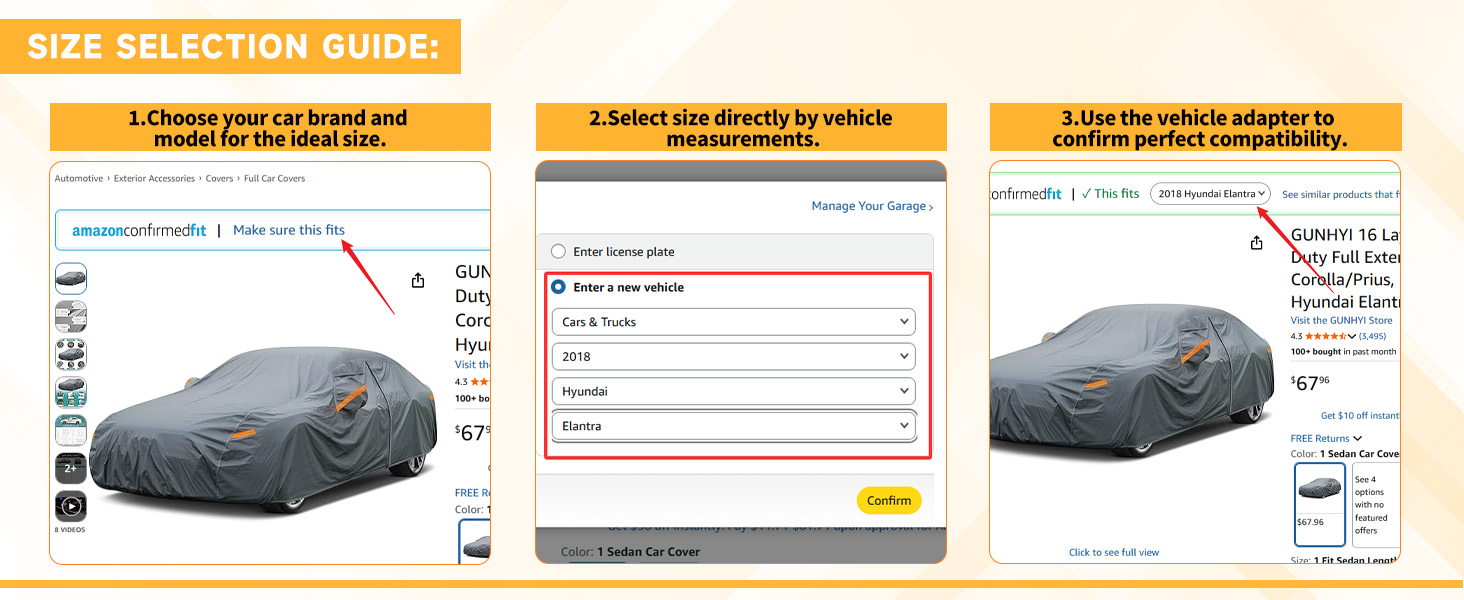Click the Click to see full view link
The image size is (1464, 600).
pos(1114,552)
